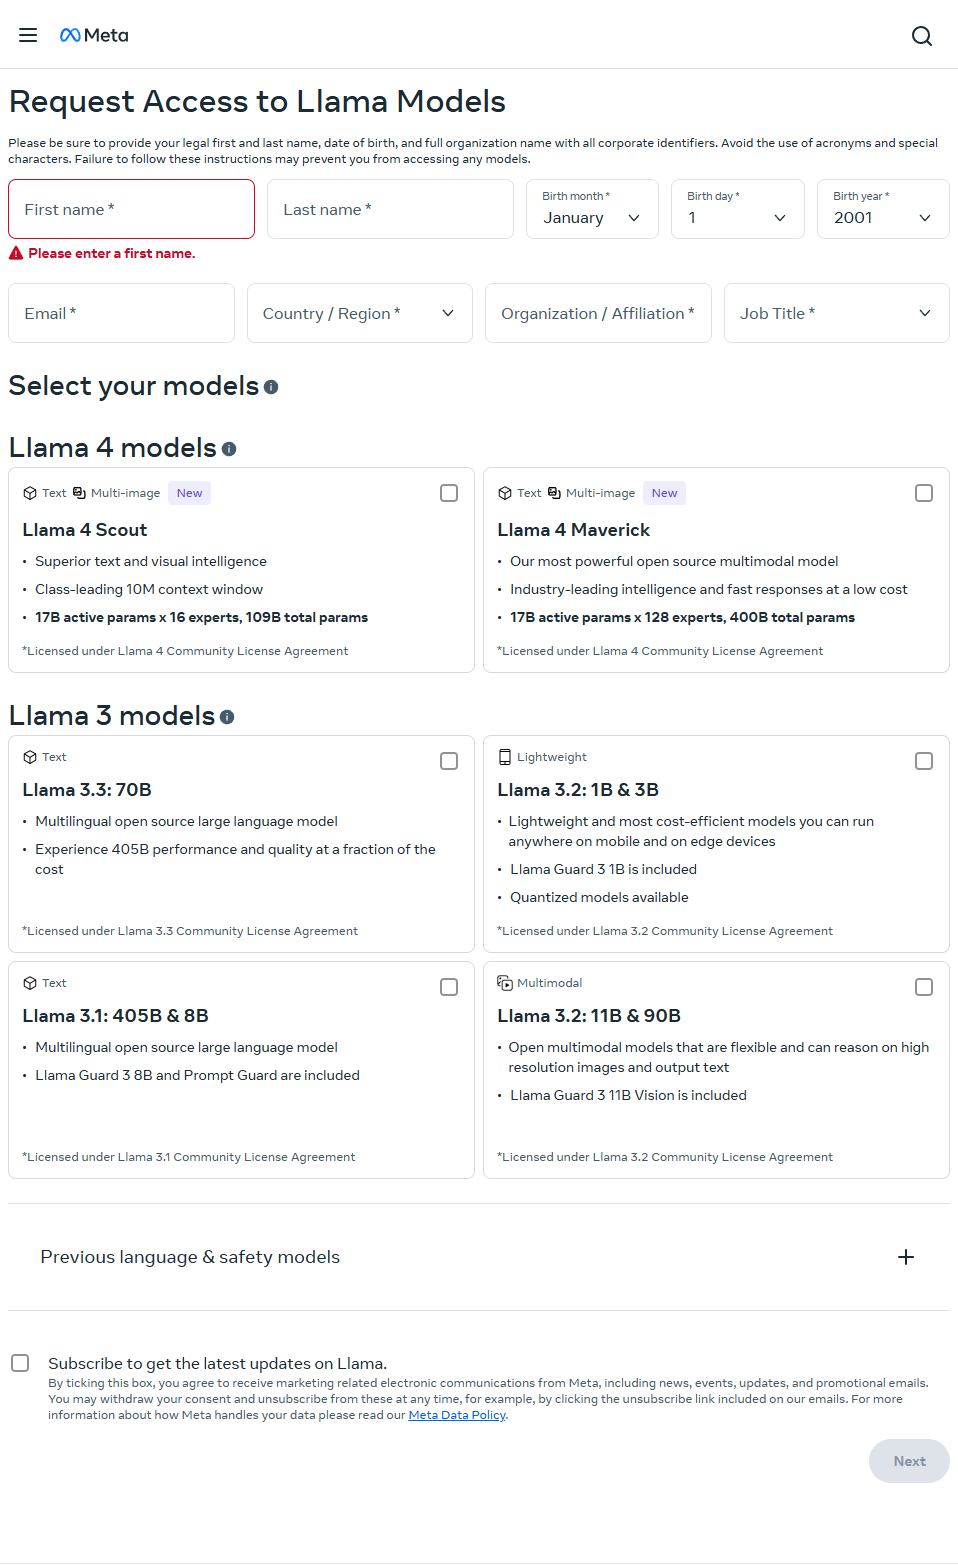Open the Meta Data Policy link
Image resolution: width=958 pixels, height=1565 pixels.
[456, 1414]
